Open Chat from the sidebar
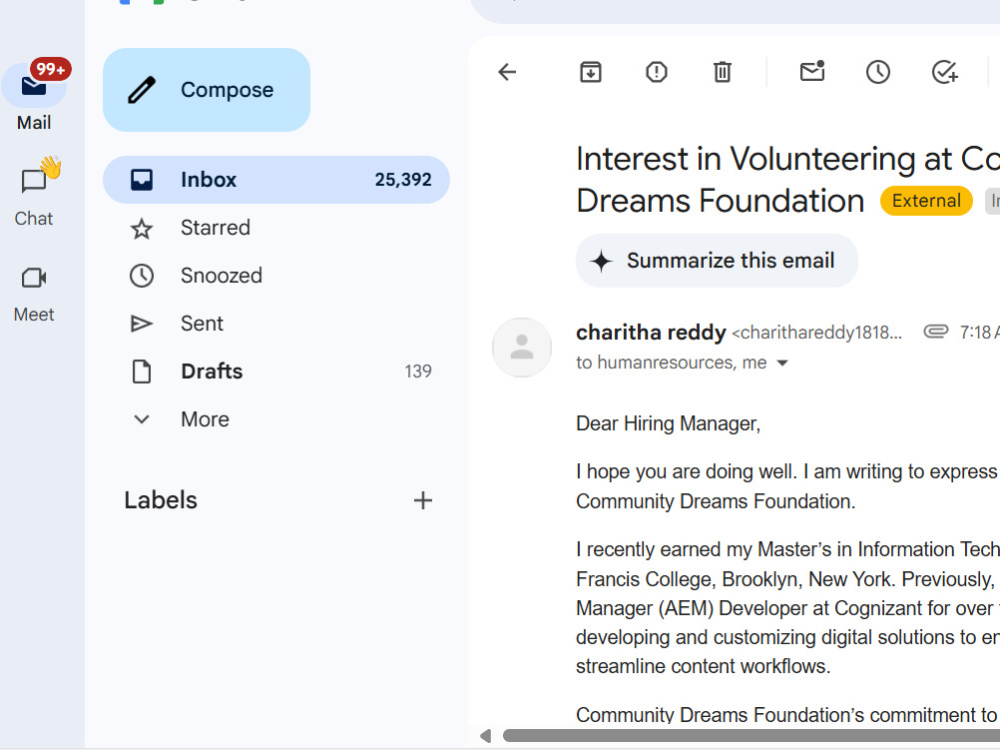This screenshot has height=750, width=1000. (34, 193)
